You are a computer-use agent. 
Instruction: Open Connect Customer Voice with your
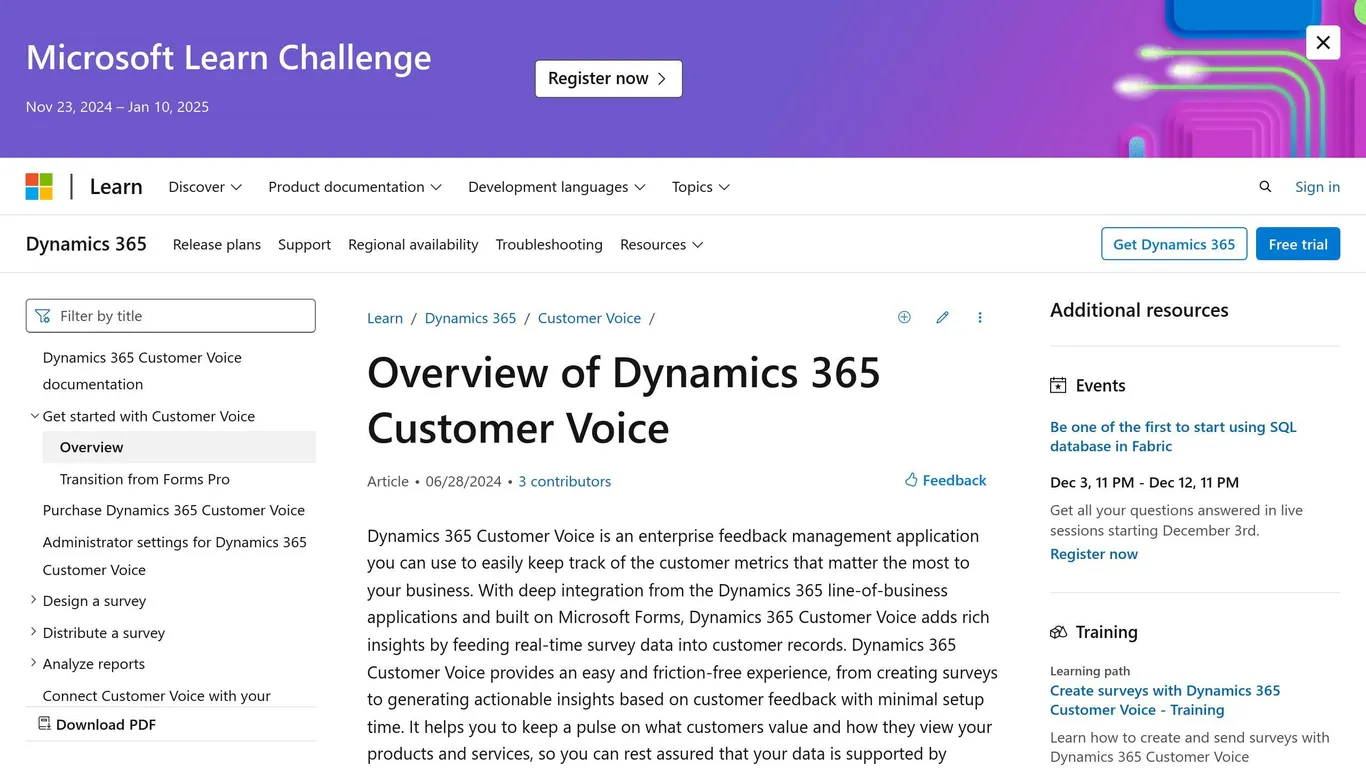coord(157,695)
